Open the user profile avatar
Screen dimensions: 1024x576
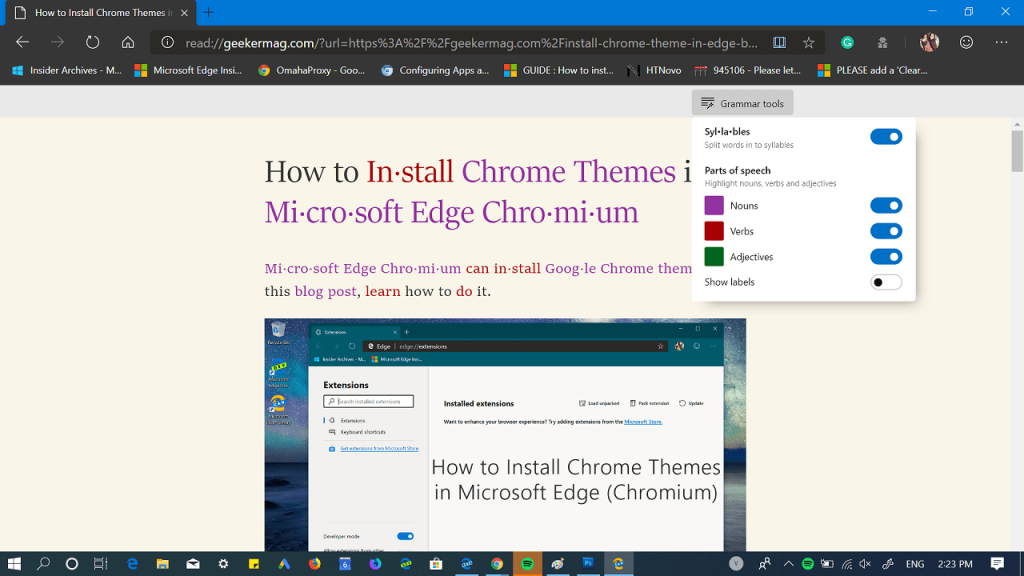point(929,42)
